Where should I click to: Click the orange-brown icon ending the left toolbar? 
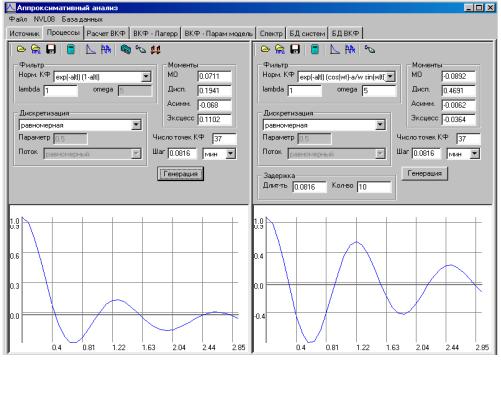[155, 50]
